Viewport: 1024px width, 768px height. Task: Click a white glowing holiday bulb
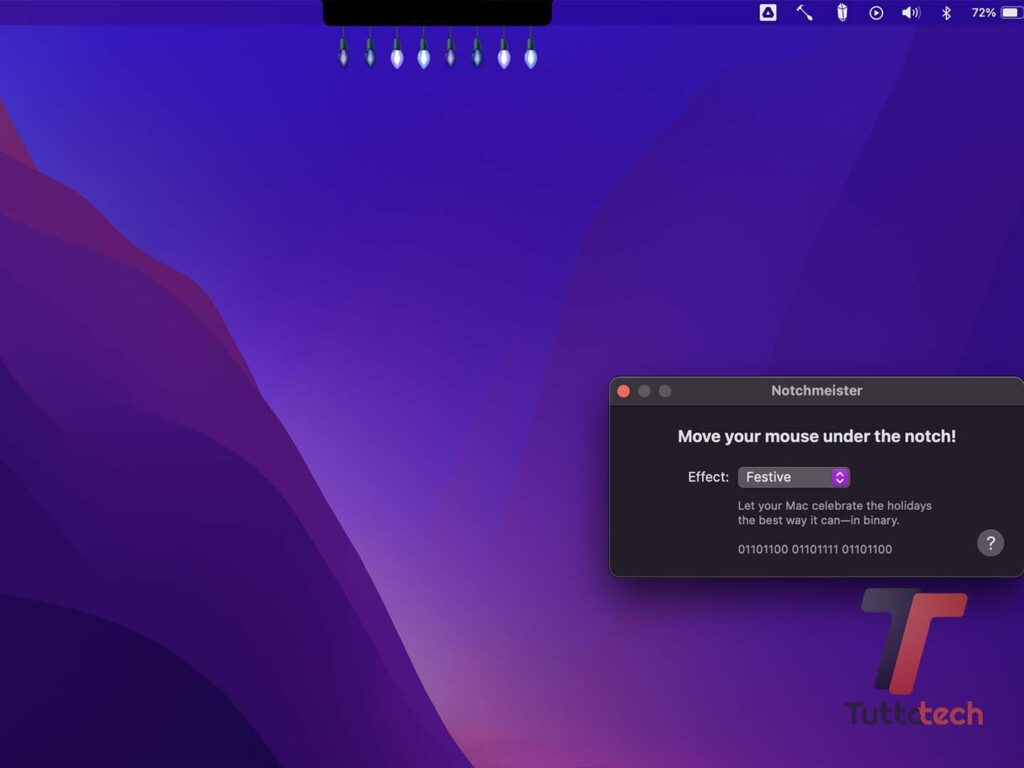(396, 58)
